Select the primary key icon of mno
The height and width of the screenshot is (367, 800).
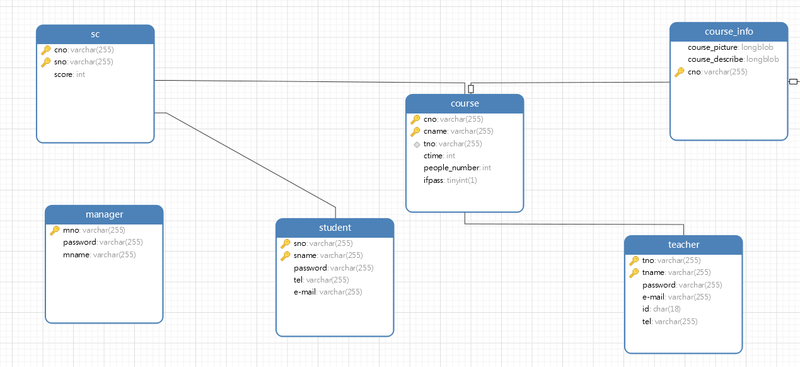[x=55, y=230]
